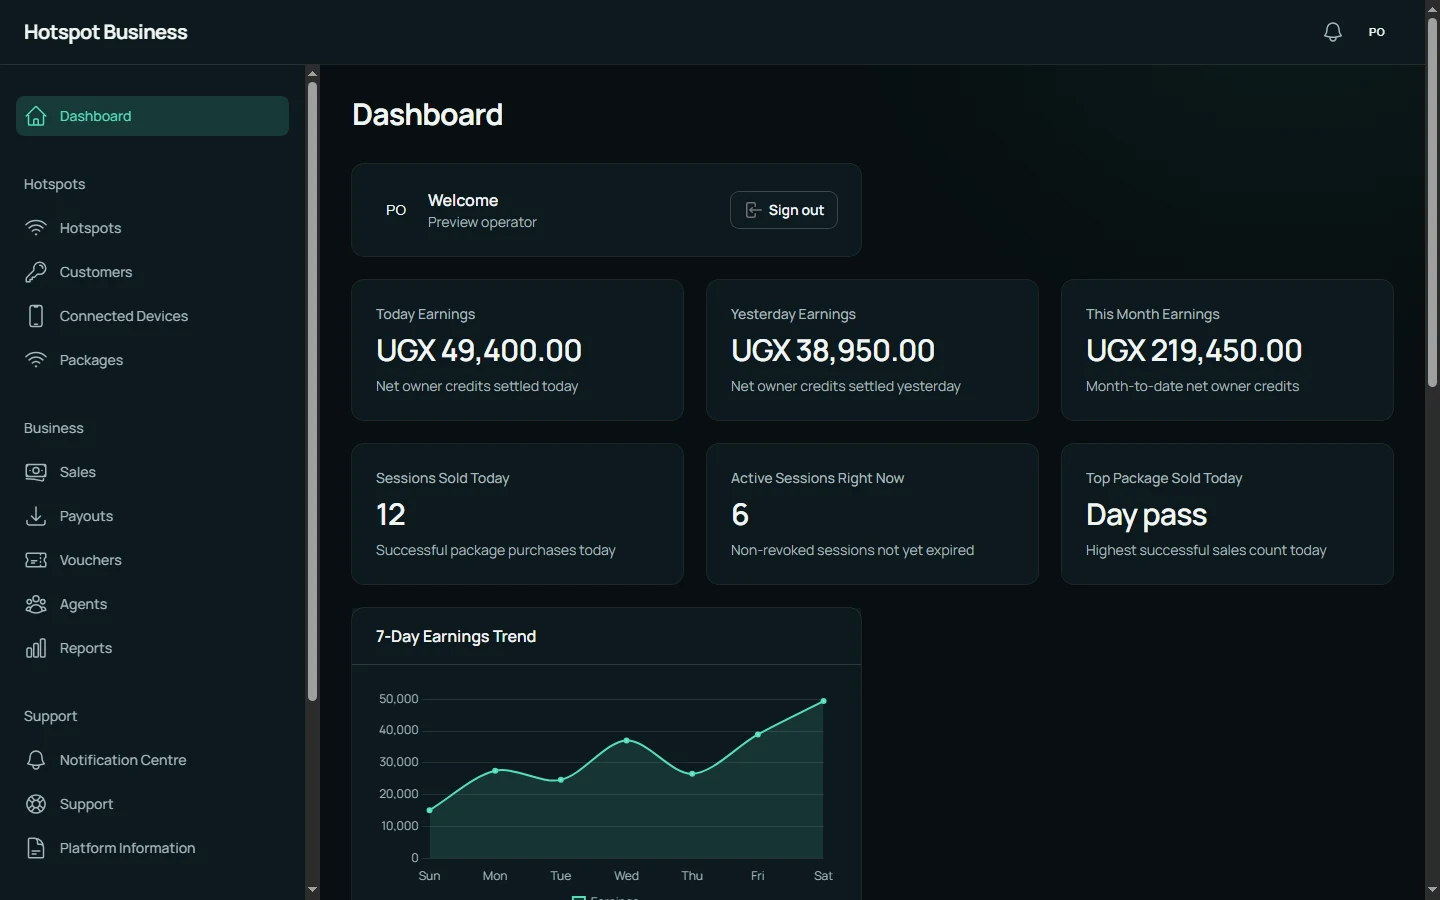Click the sidebar scroll down arrow
The height and width of the screenshot is (900, 1440).
pos(312,889)
